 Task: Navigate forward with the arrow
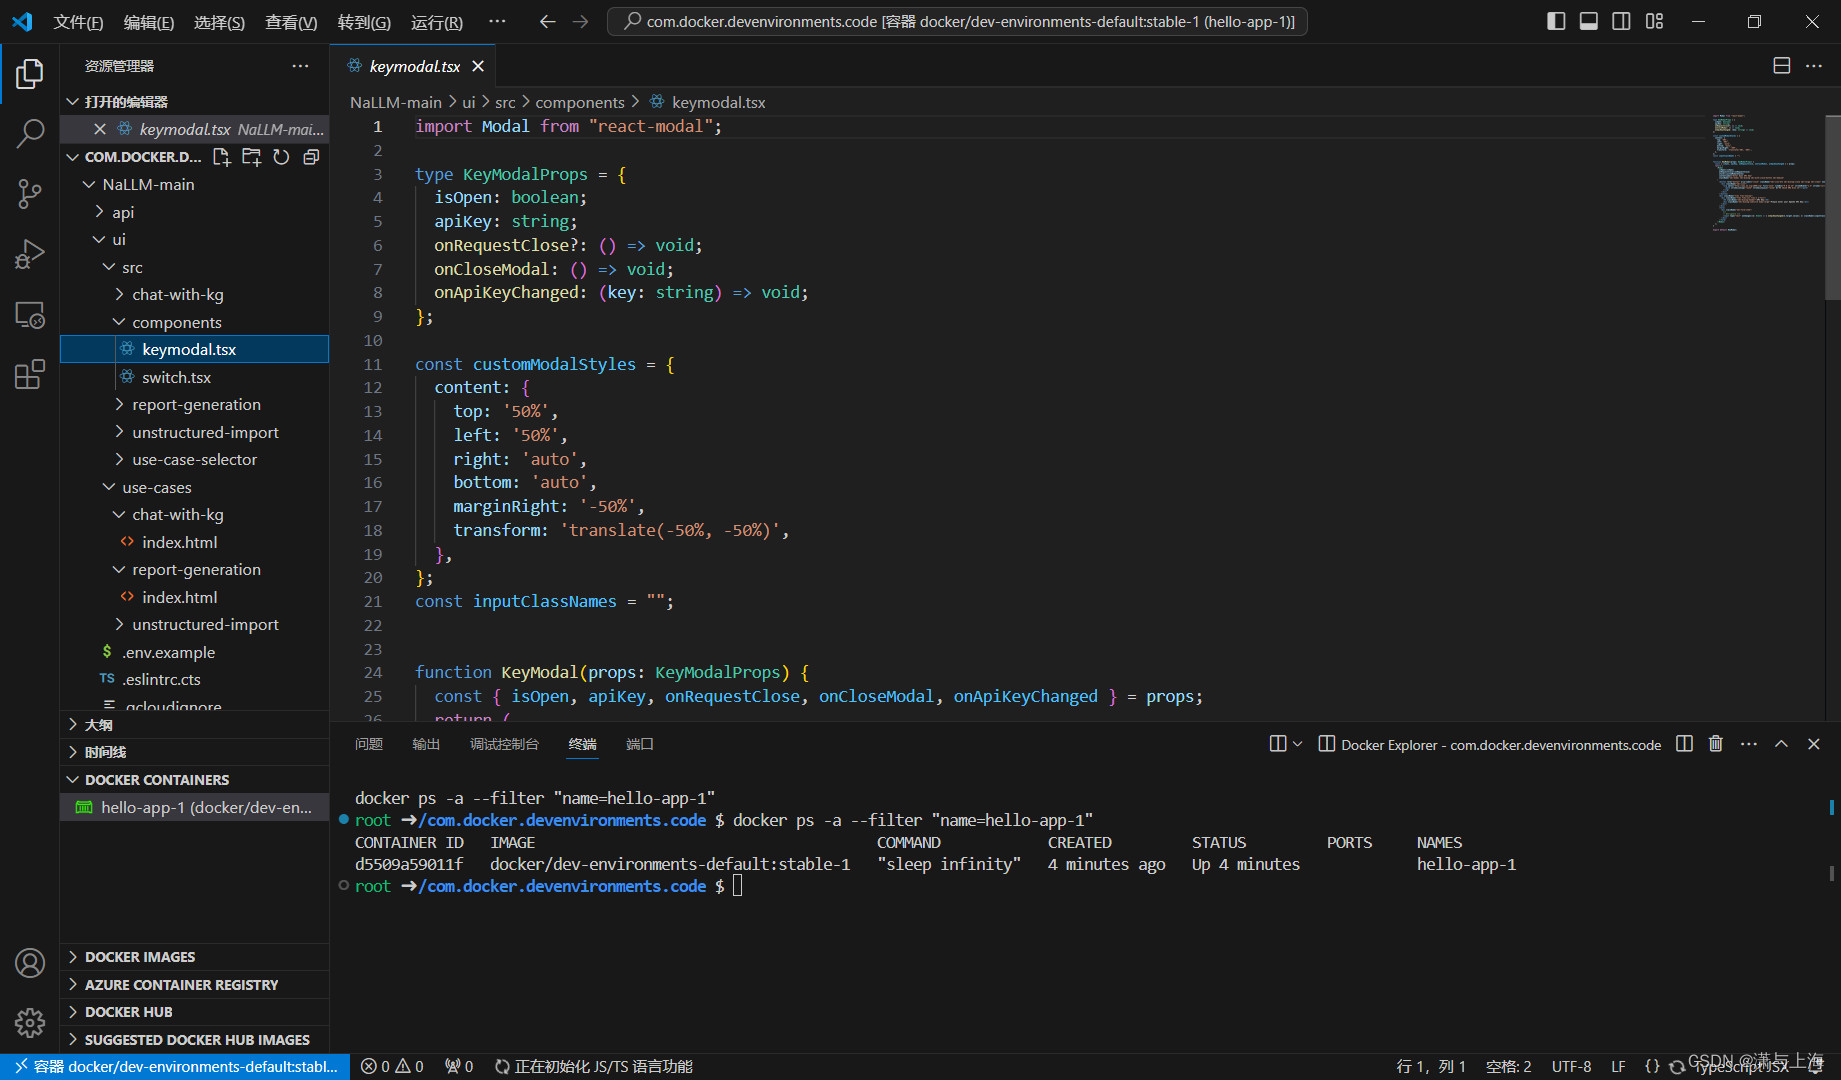click(x=581, y=21)
